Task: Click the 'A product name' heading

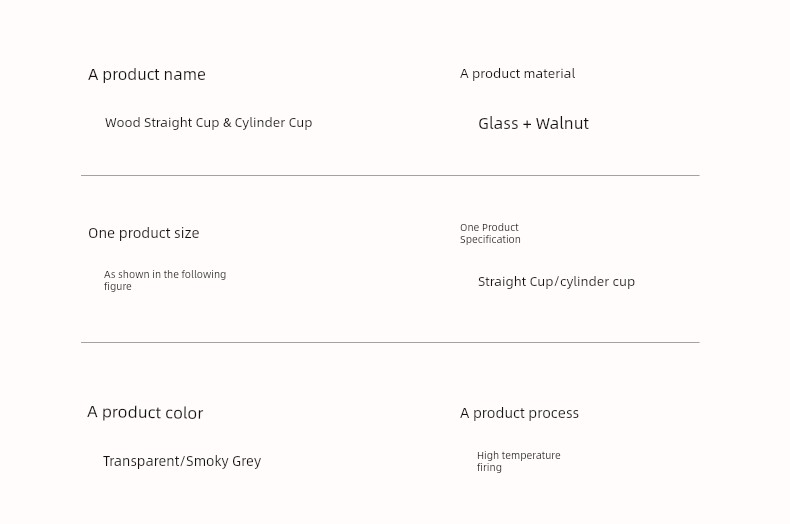Action: tap(147, 75)
